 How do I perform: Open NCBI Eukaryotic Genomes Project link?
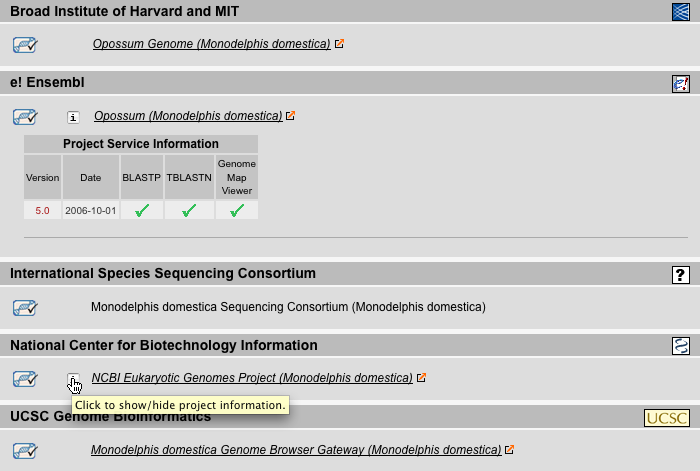pyautogui.click(x=252, y=378)
